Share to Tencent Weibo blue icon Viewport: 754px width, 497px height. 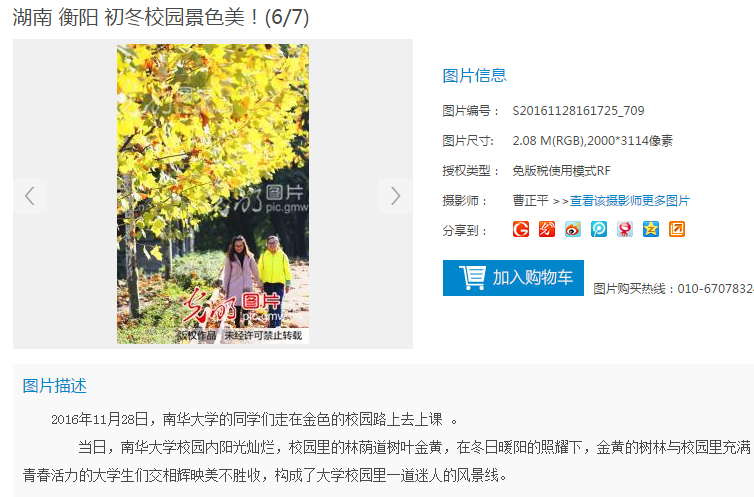(x=599, y=229)
